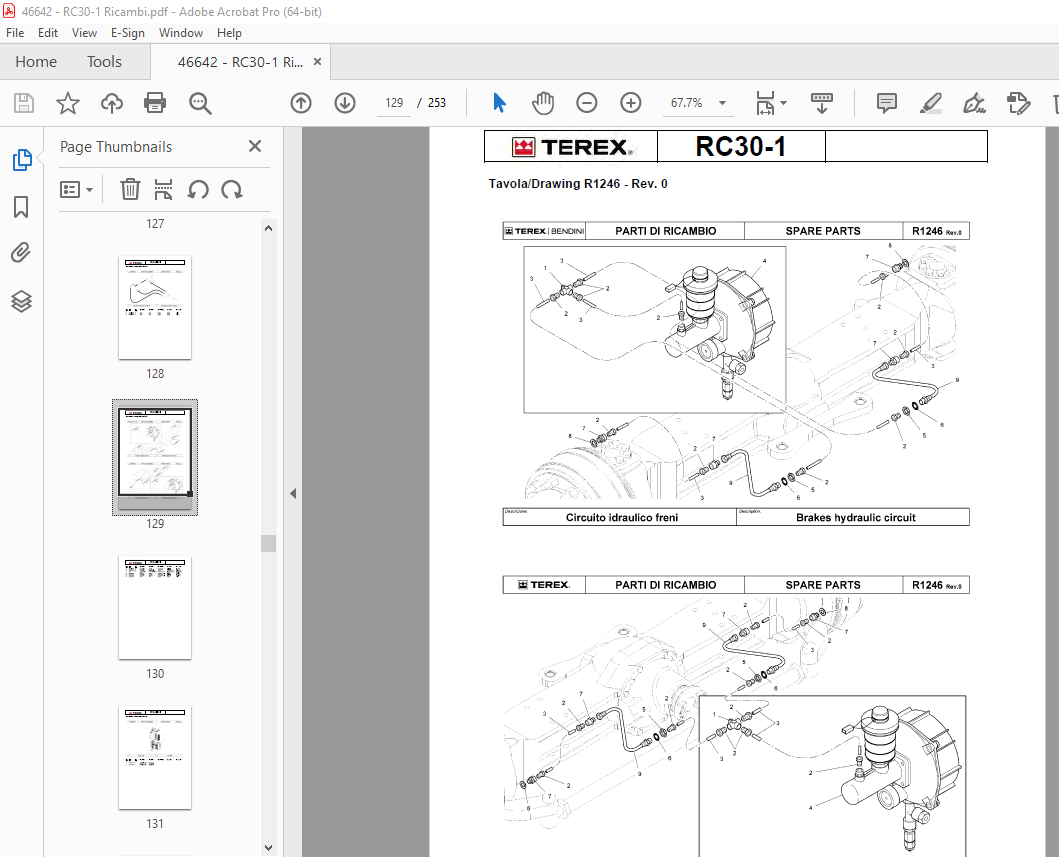Open the Edit menu
The image size is (1059, 857).
click(x=47, y=32)
